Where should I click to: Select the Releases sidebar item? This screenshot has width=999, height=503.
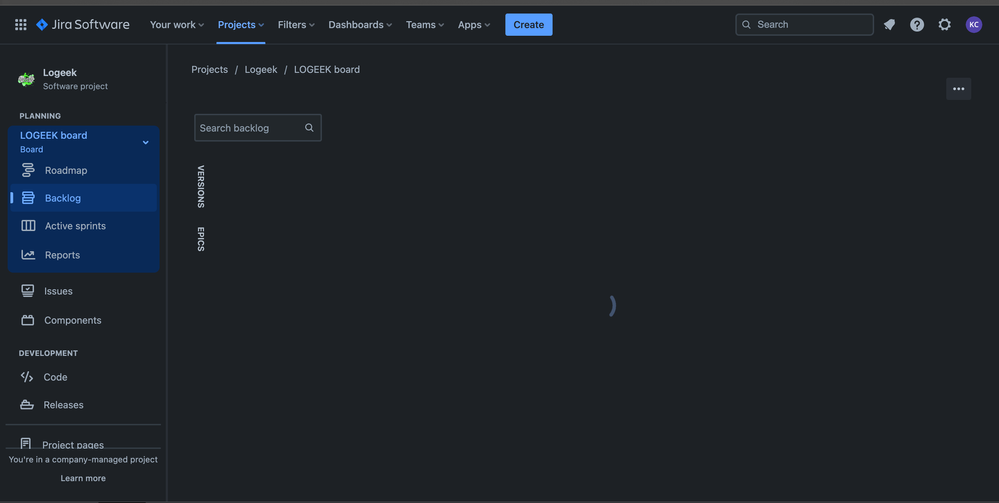pos(63,405)
